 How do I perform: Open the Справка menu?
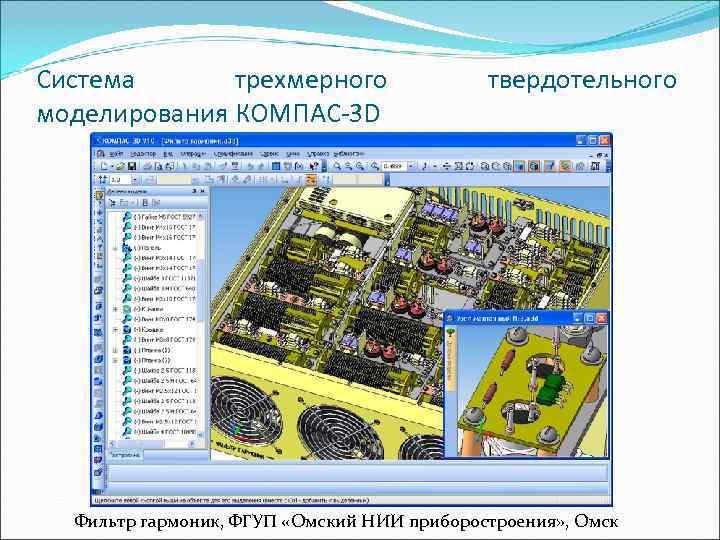(318, 154)
